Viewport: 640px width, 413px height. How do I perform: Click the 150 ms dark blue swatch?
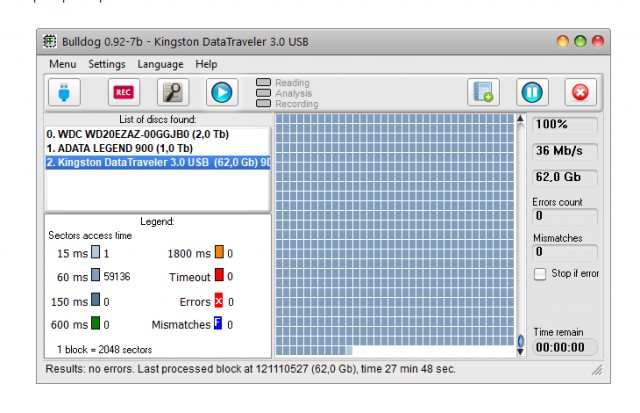pos(95,300)
